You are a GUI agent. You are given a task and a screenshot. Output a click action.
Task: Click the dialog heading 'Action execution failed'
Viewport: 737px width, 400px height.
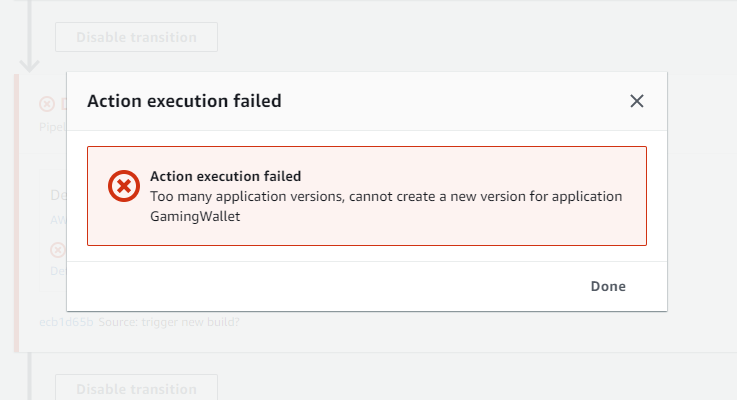pyautogui.click(x=184, y=101)
